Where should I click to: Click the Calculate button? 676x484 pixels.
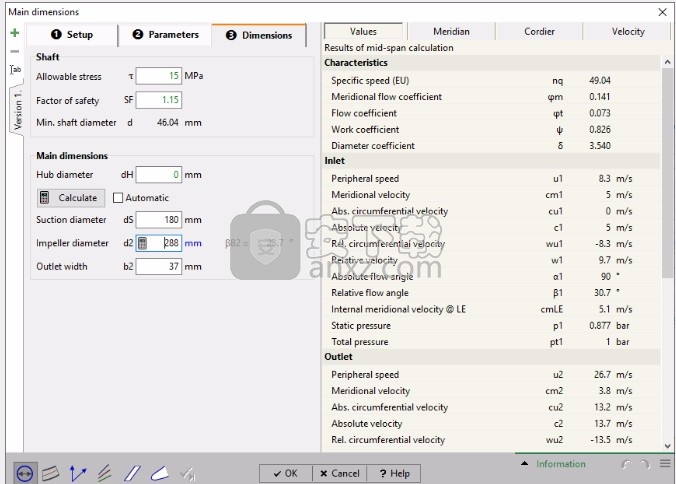coord(71,198)
